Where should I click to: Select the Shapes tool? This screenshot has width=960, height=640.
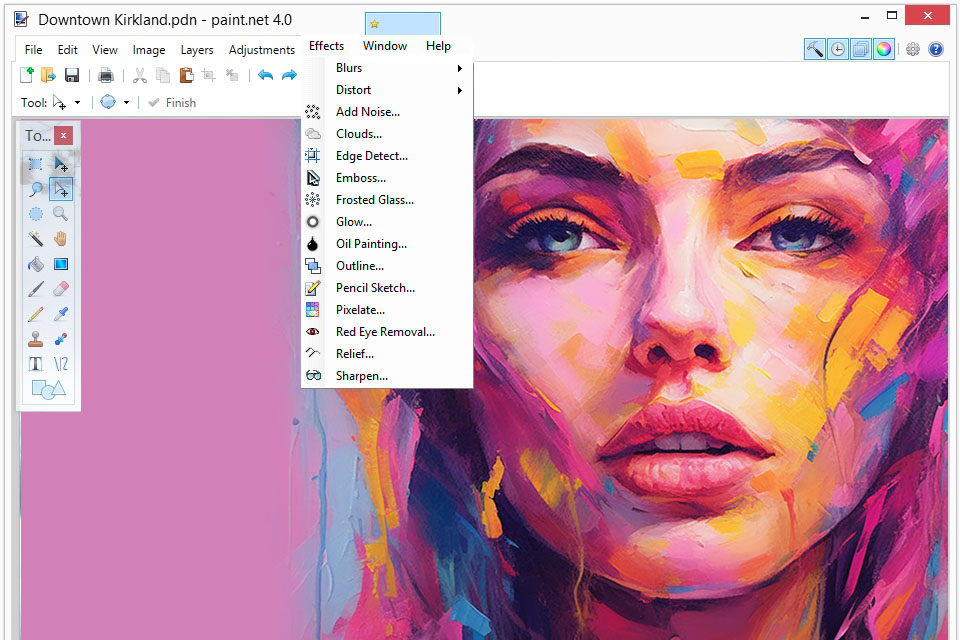tap(48, 389)
